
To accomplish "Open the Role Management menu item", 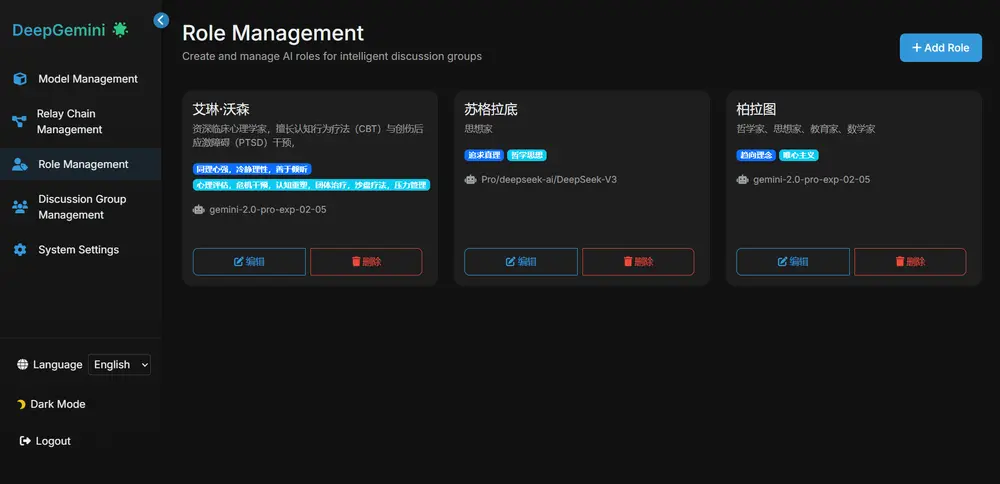I will (82, 164).
